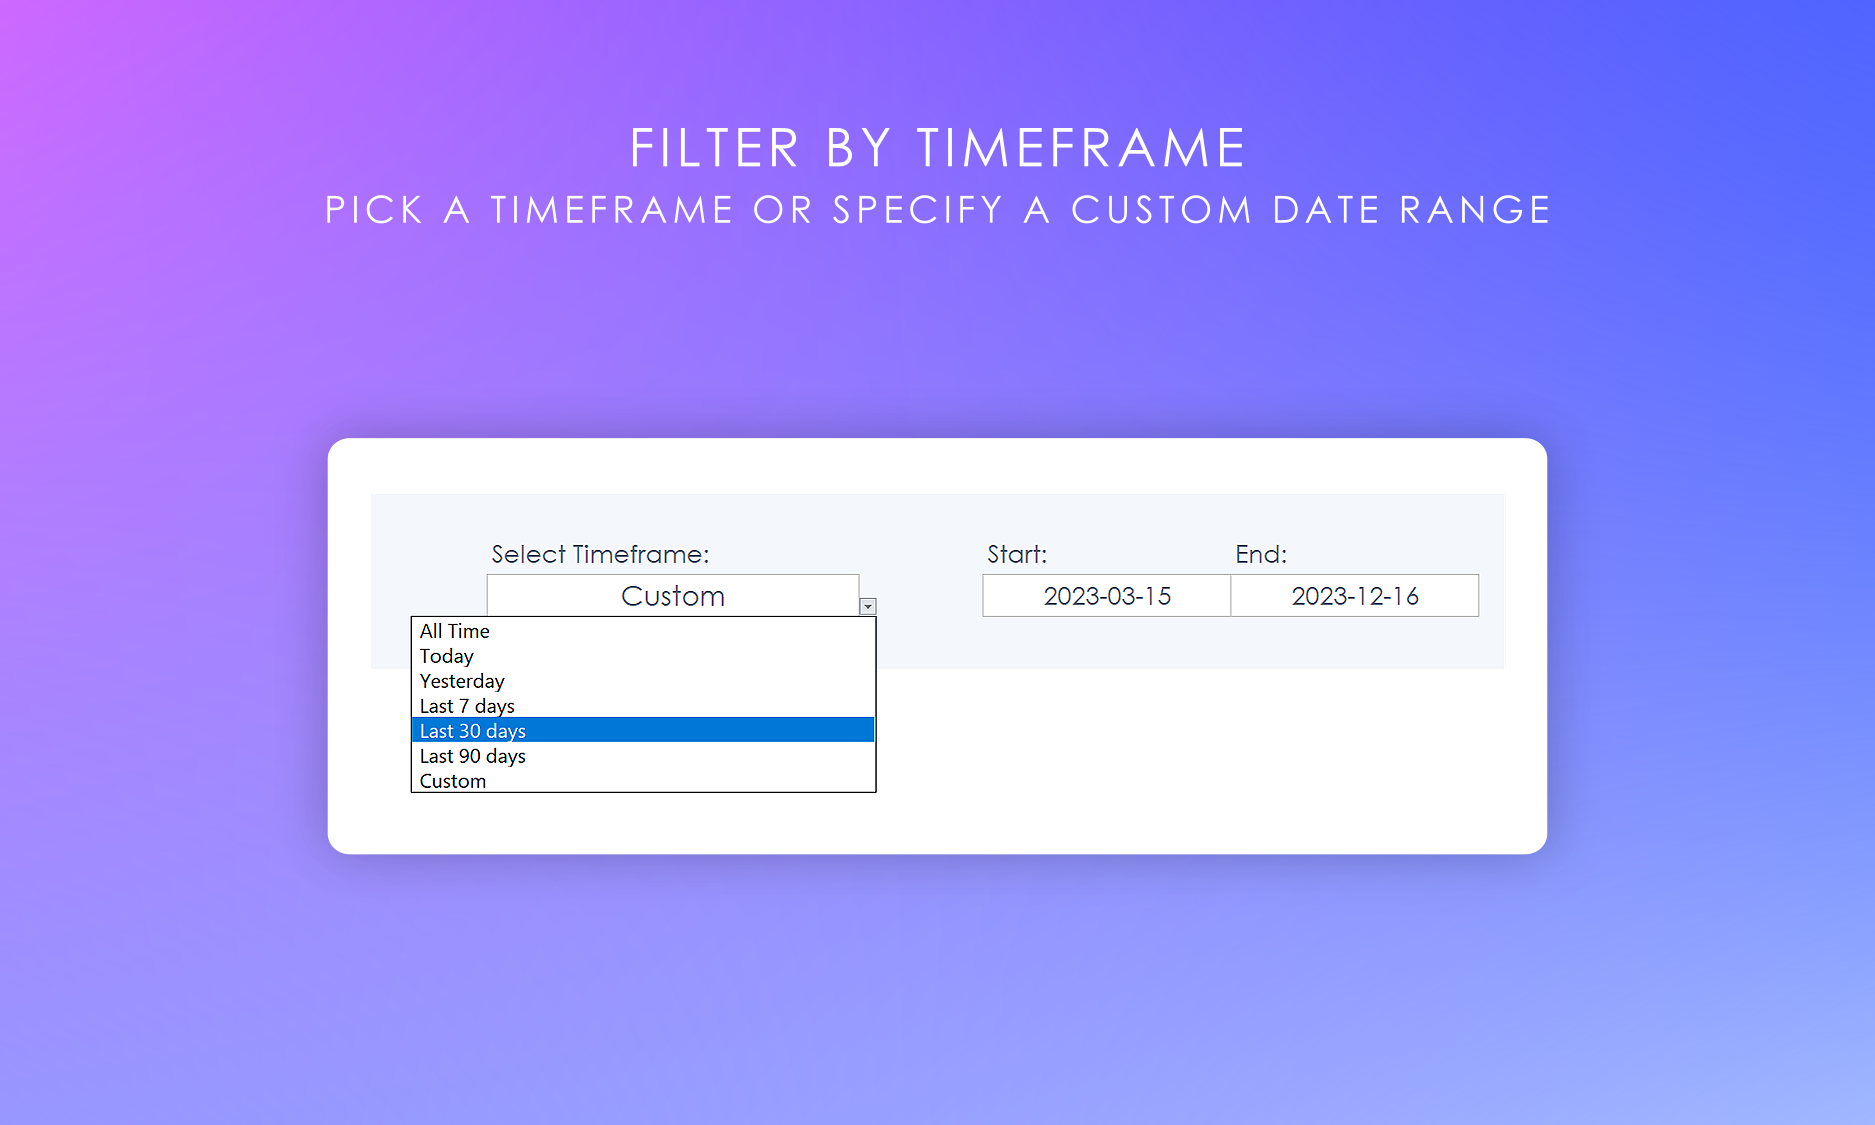The width and height of the screenshot is (1875, 1125).
Task: Click the purple gradient background
Action: pyautogui.click(x=937, y=980)
